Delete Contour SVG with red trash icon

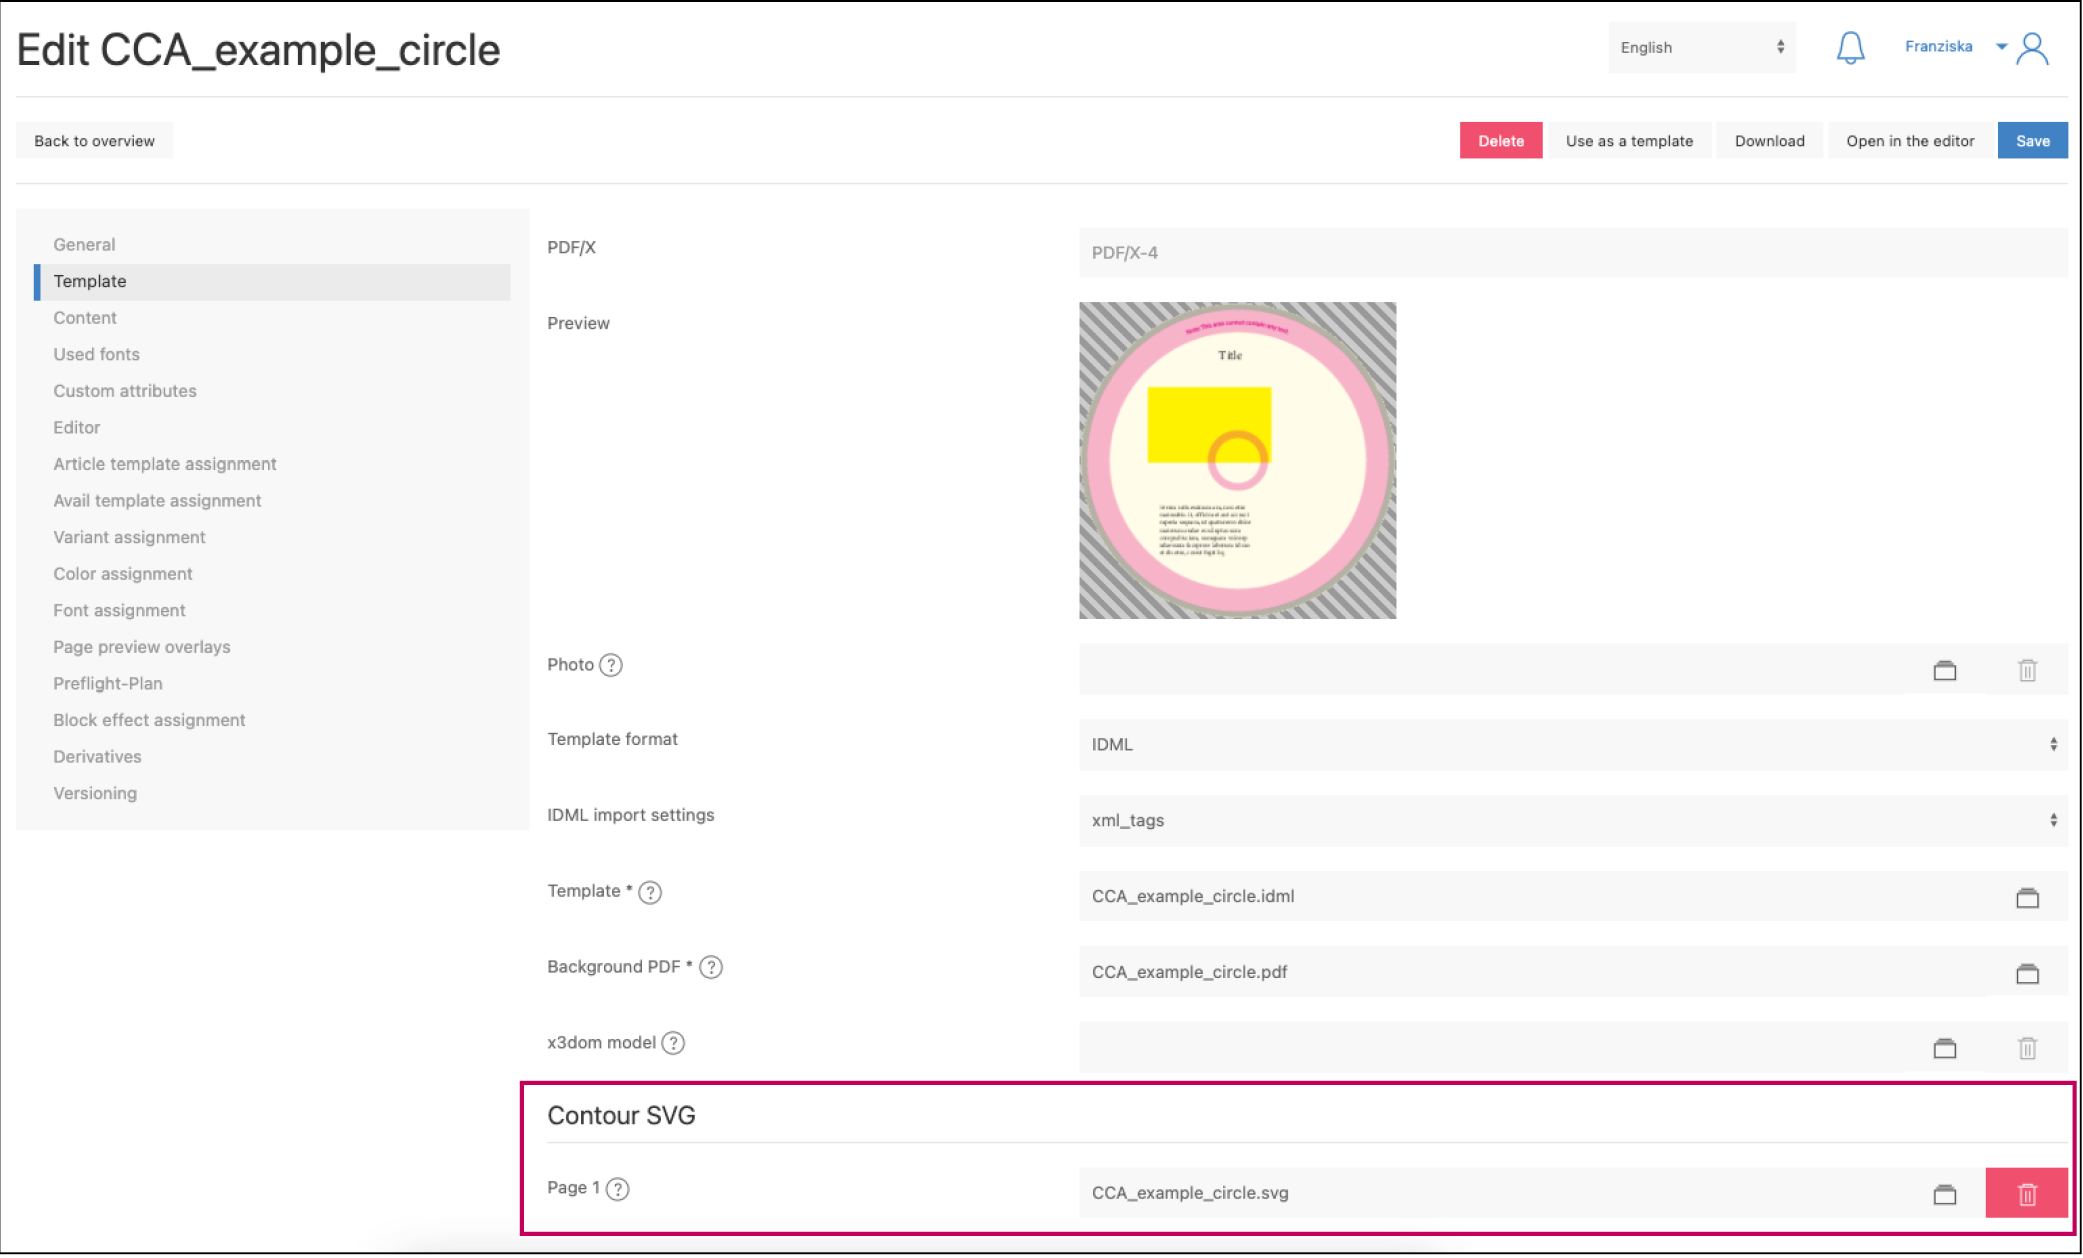pyautogui.click(x=2026, y=1193)
